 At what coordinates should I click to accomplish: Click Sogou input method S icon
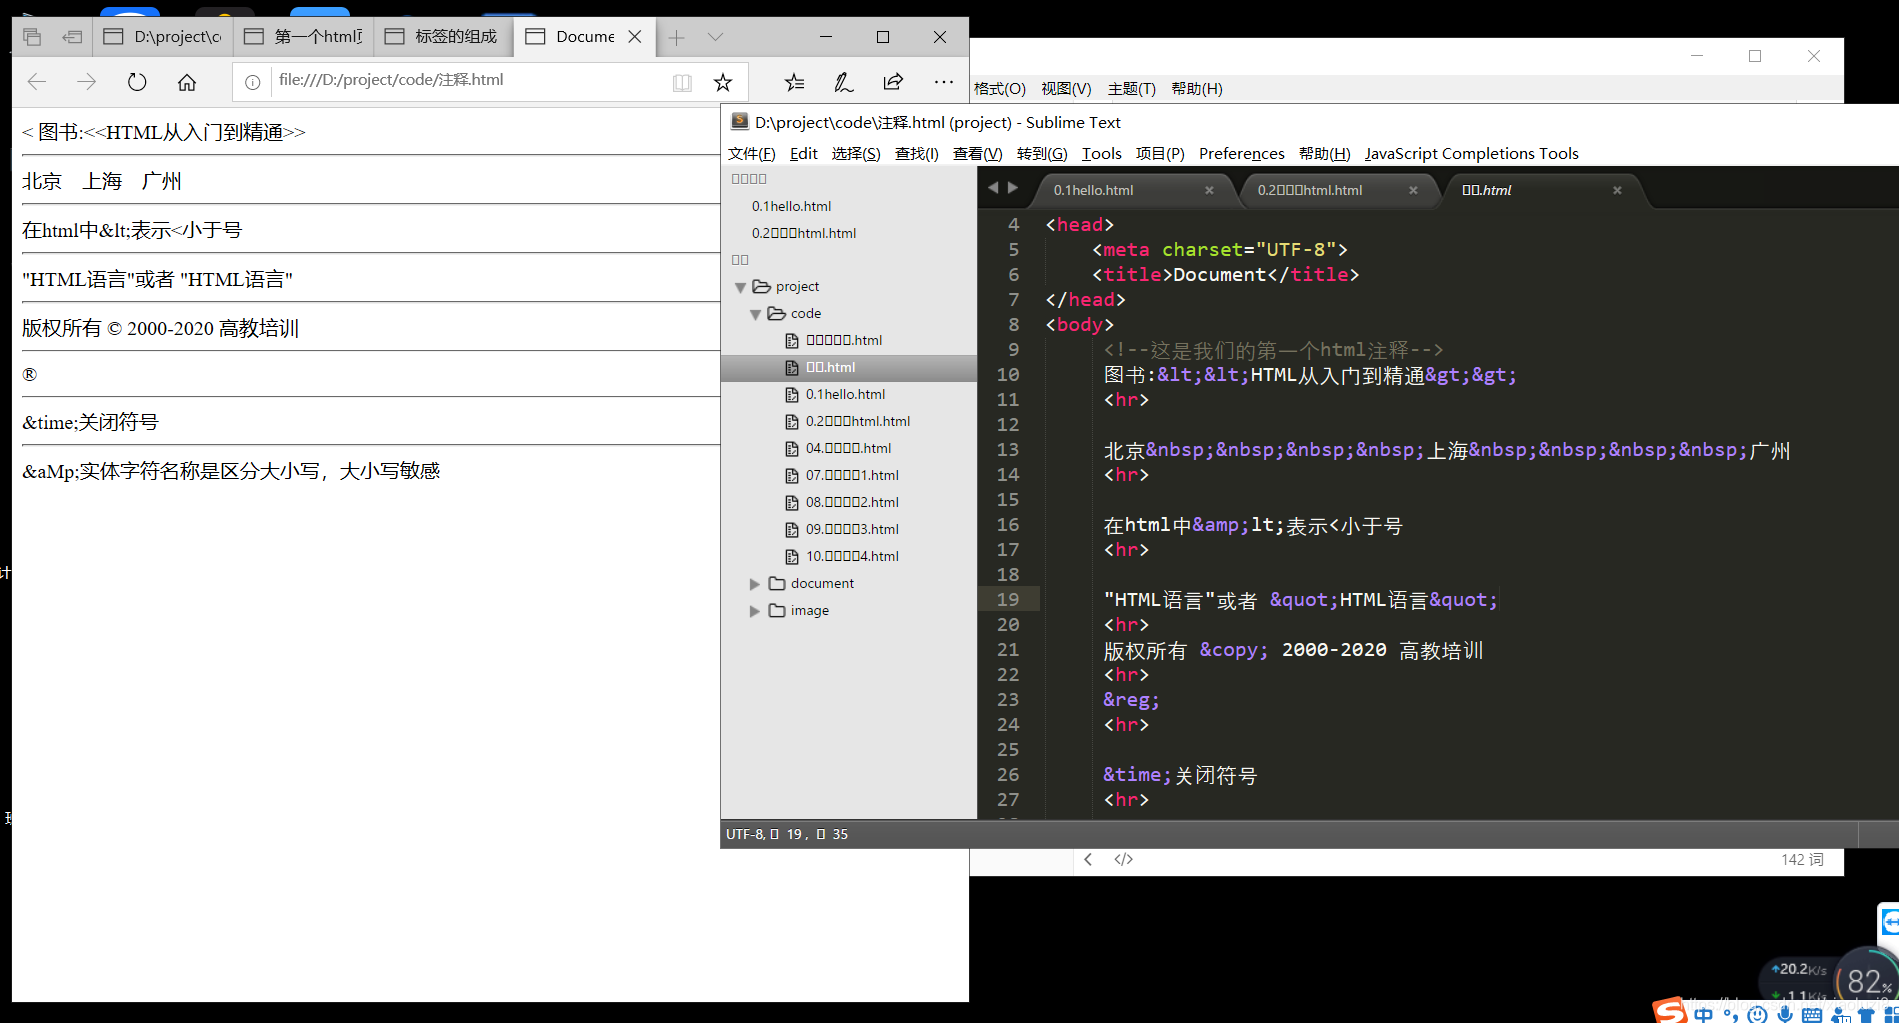[1670, 1011]
